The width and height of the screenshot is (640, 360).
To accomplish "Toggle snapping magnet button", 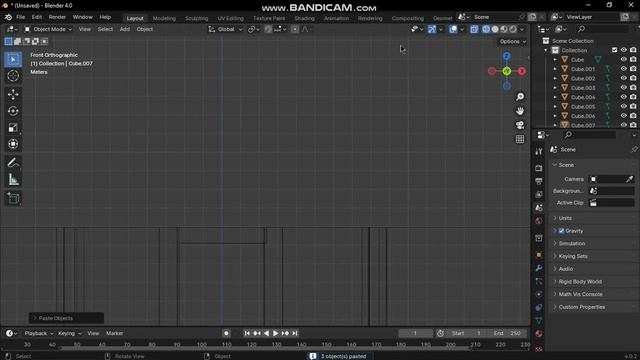I will tap(268, 29).
